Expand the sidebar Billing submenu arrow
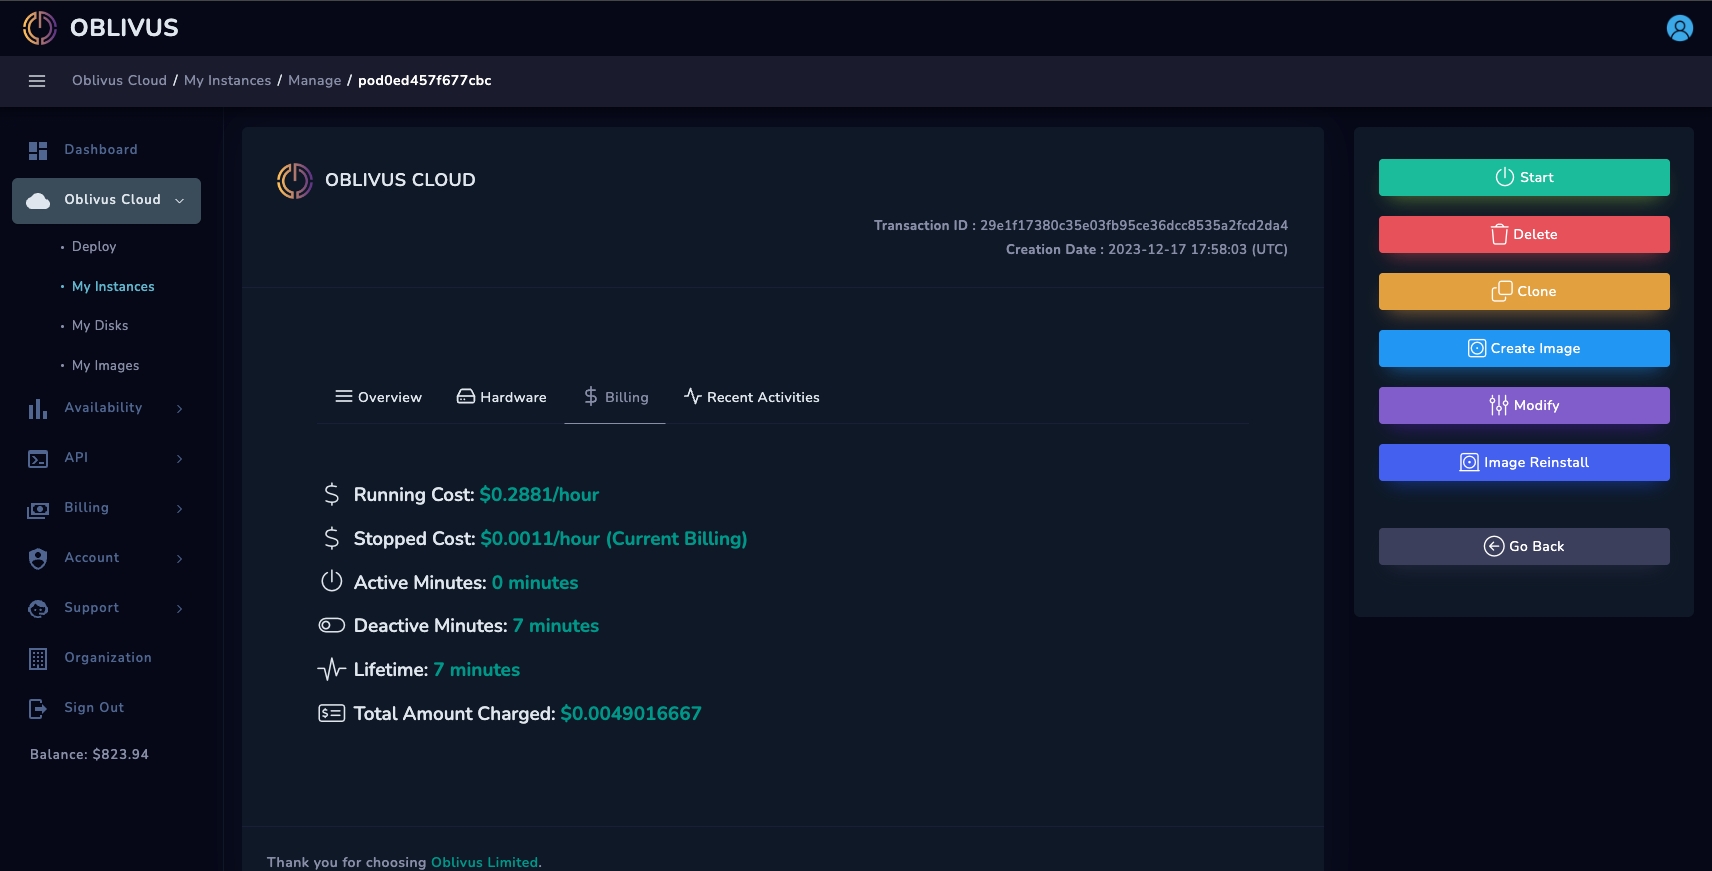The height and width of the screenshot is (871, 1712). click(180, 509)
